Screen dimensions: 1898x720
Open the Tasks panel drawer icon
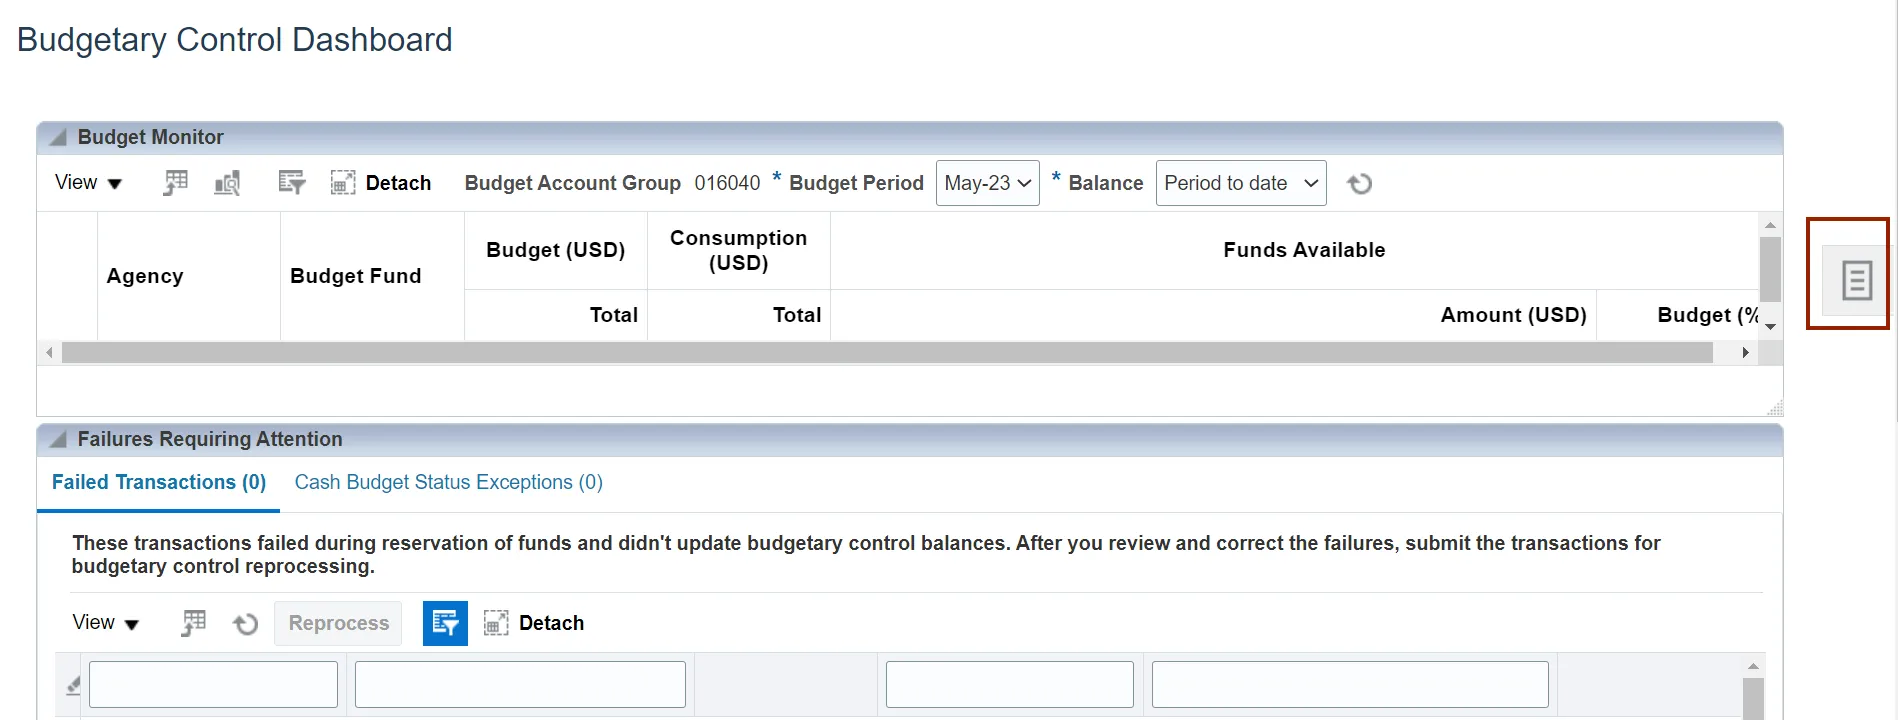click(x=1856, y=281)
